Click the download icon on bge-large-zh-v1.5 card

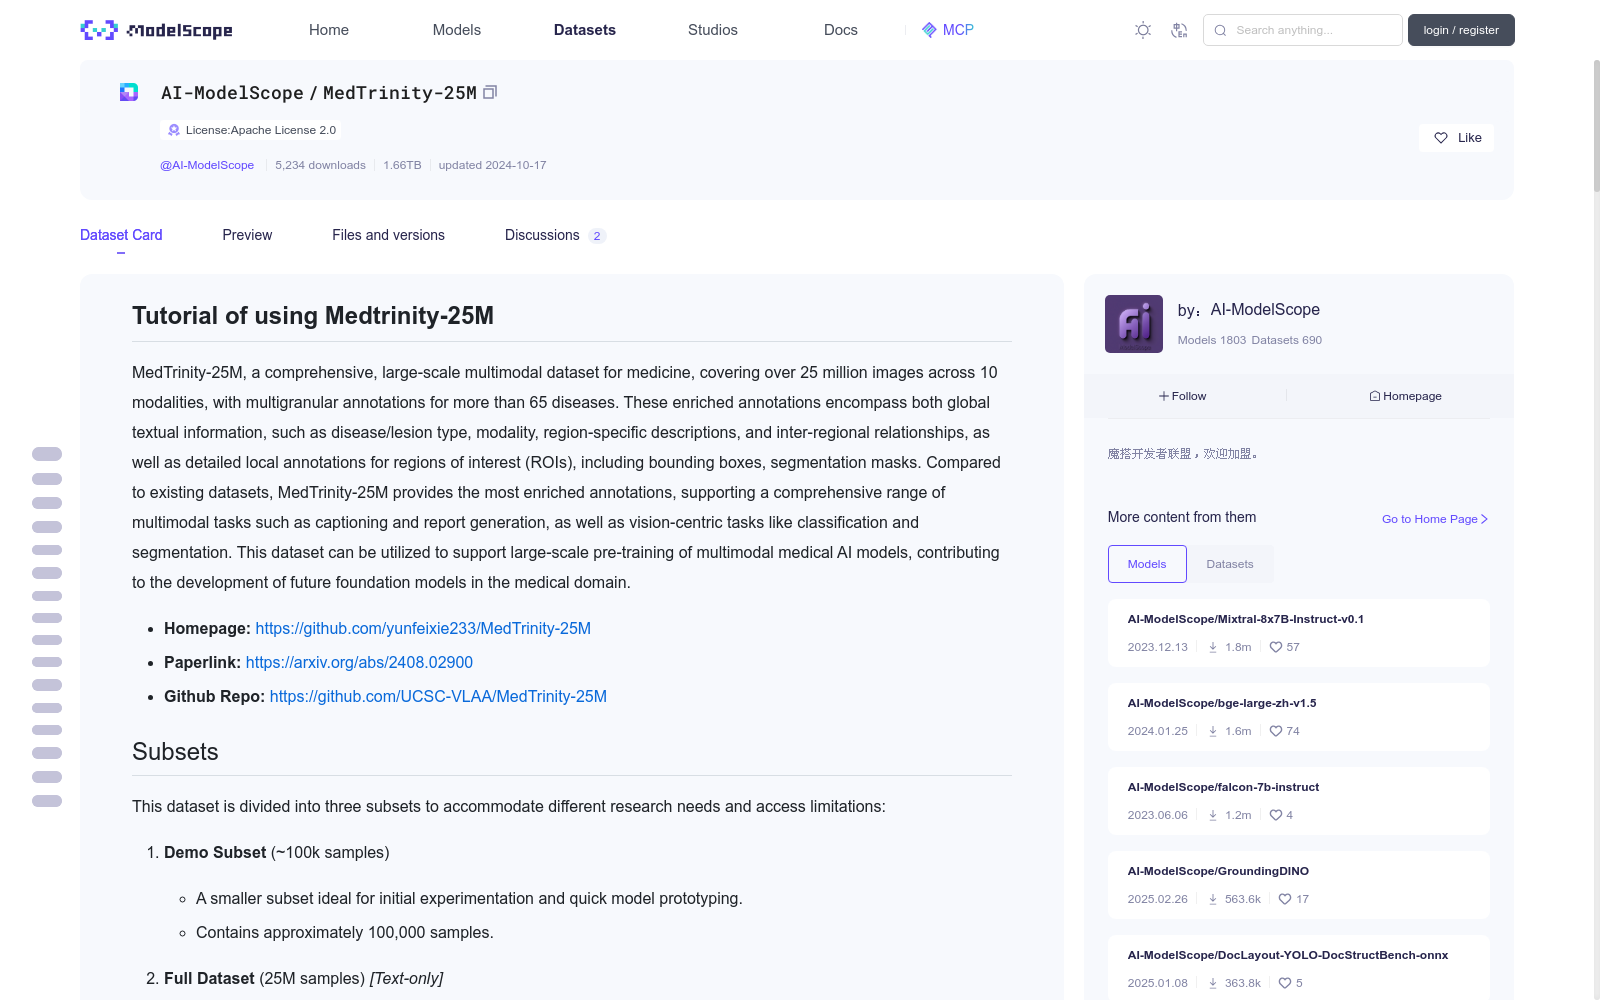1213,731
